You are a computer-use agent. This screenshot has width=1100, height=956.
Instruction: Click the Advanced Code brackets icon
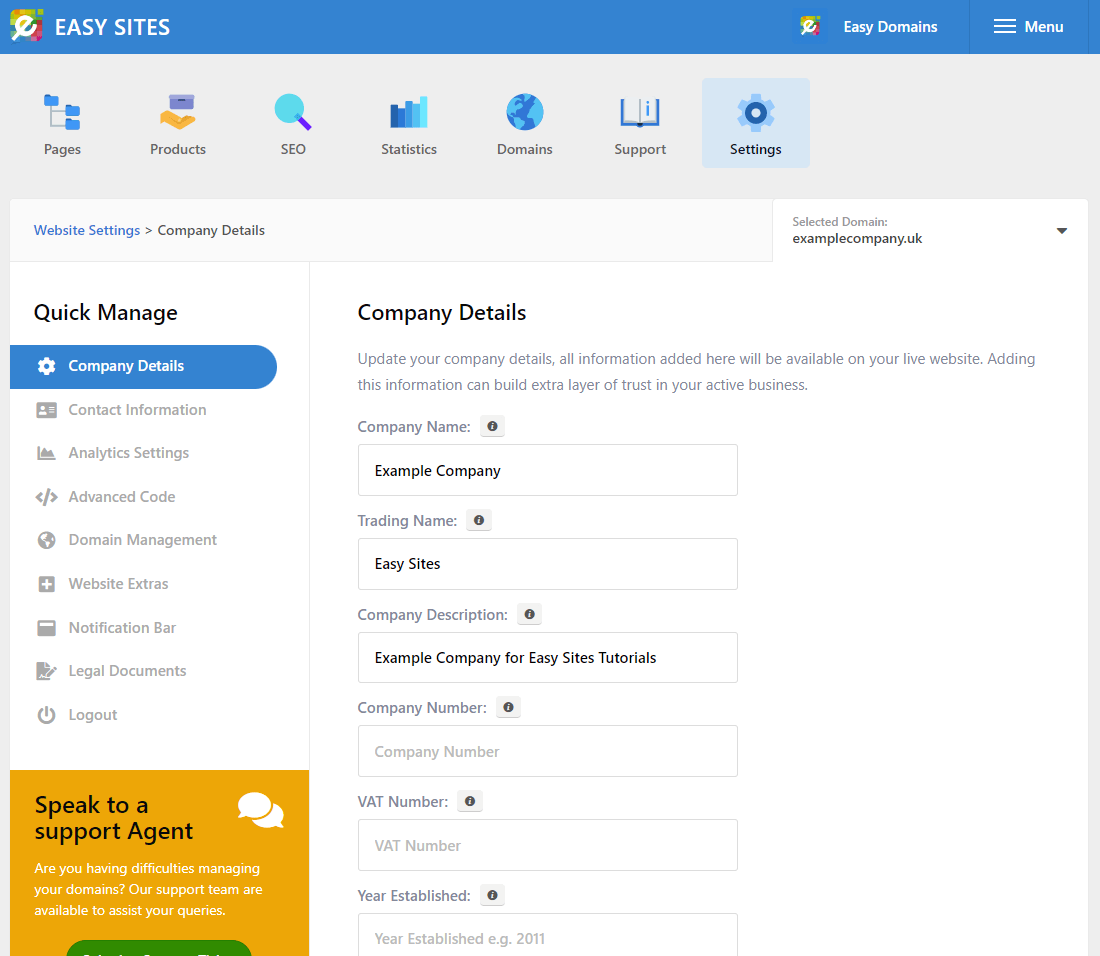coord(46,497)
